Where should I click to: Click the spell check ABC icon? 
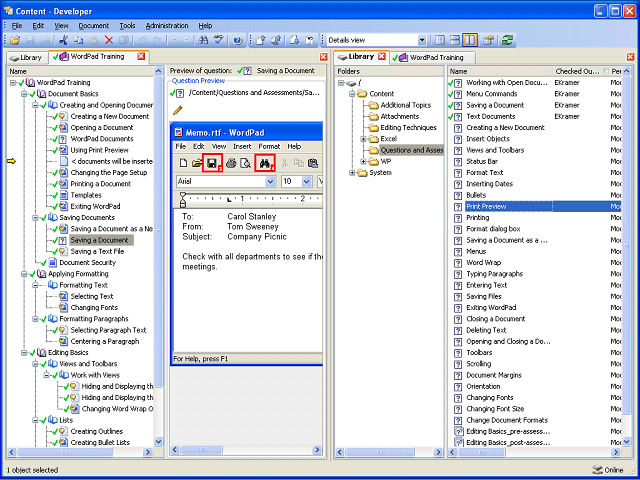219,40
